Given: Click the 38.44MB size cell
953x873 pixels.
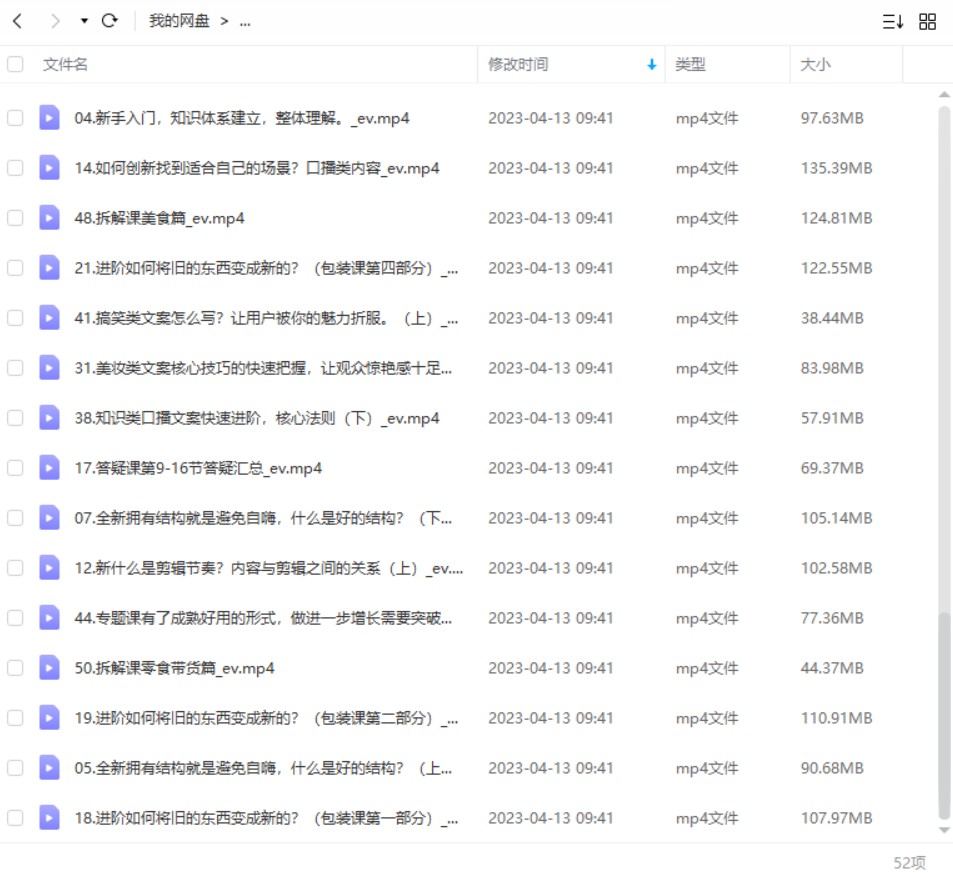Looking at the screenshot, I should 832,318.
